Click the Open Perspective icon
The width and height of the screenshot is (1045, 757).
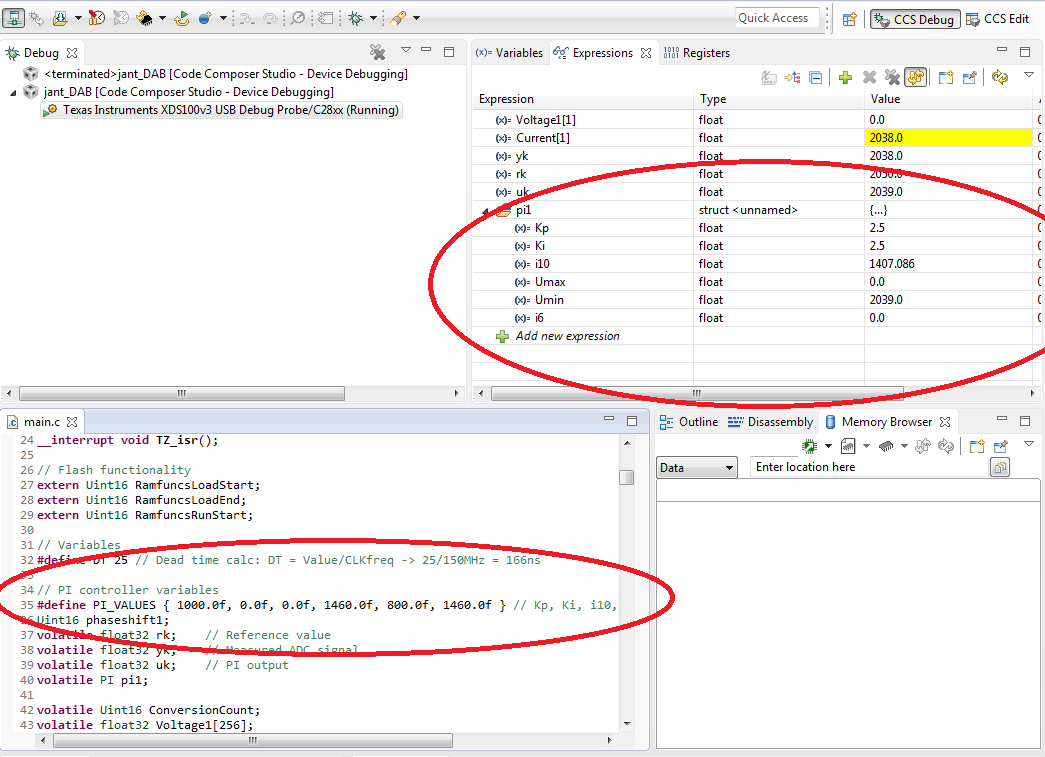click(x=849, y=19)
